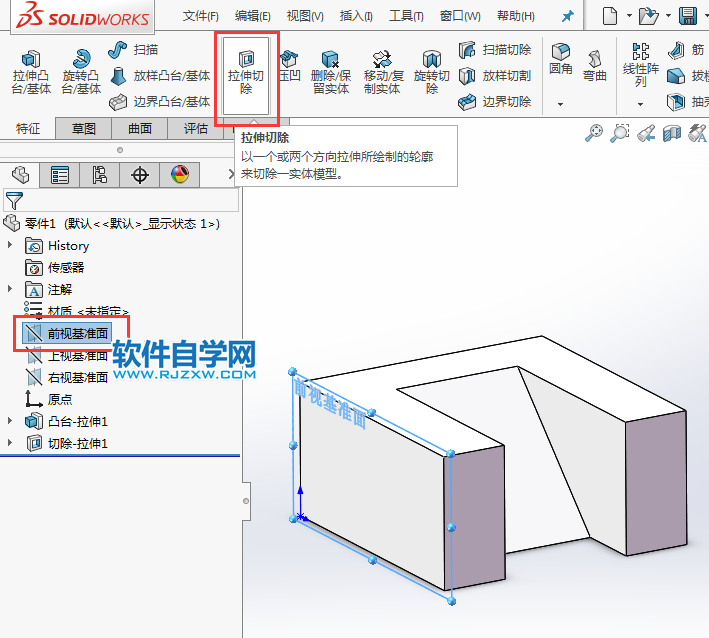Click the panel collapse handle on divider
709x638 pixels.
tap(246, 501)
